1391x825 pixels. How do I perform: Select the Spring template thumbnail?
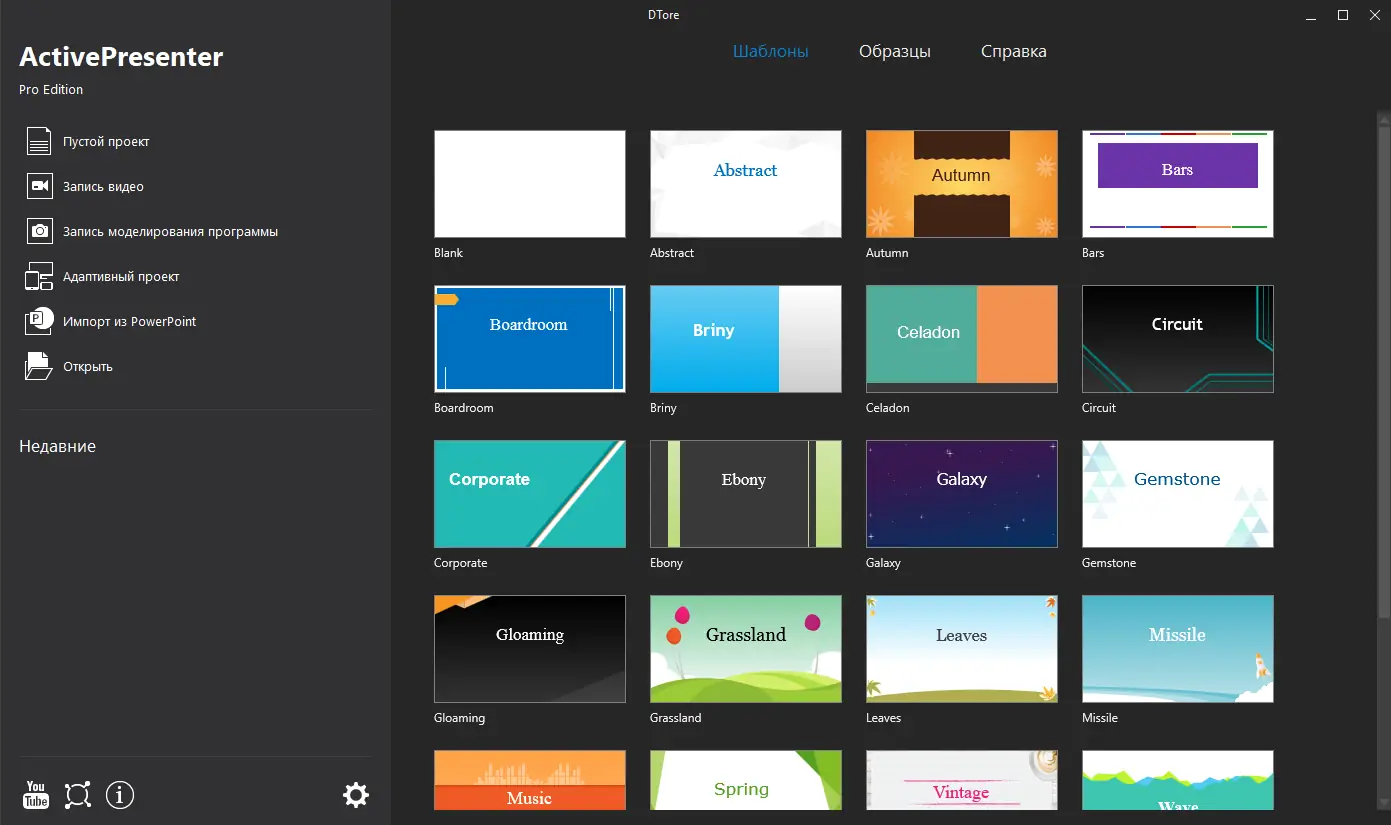tap(746, 780)
